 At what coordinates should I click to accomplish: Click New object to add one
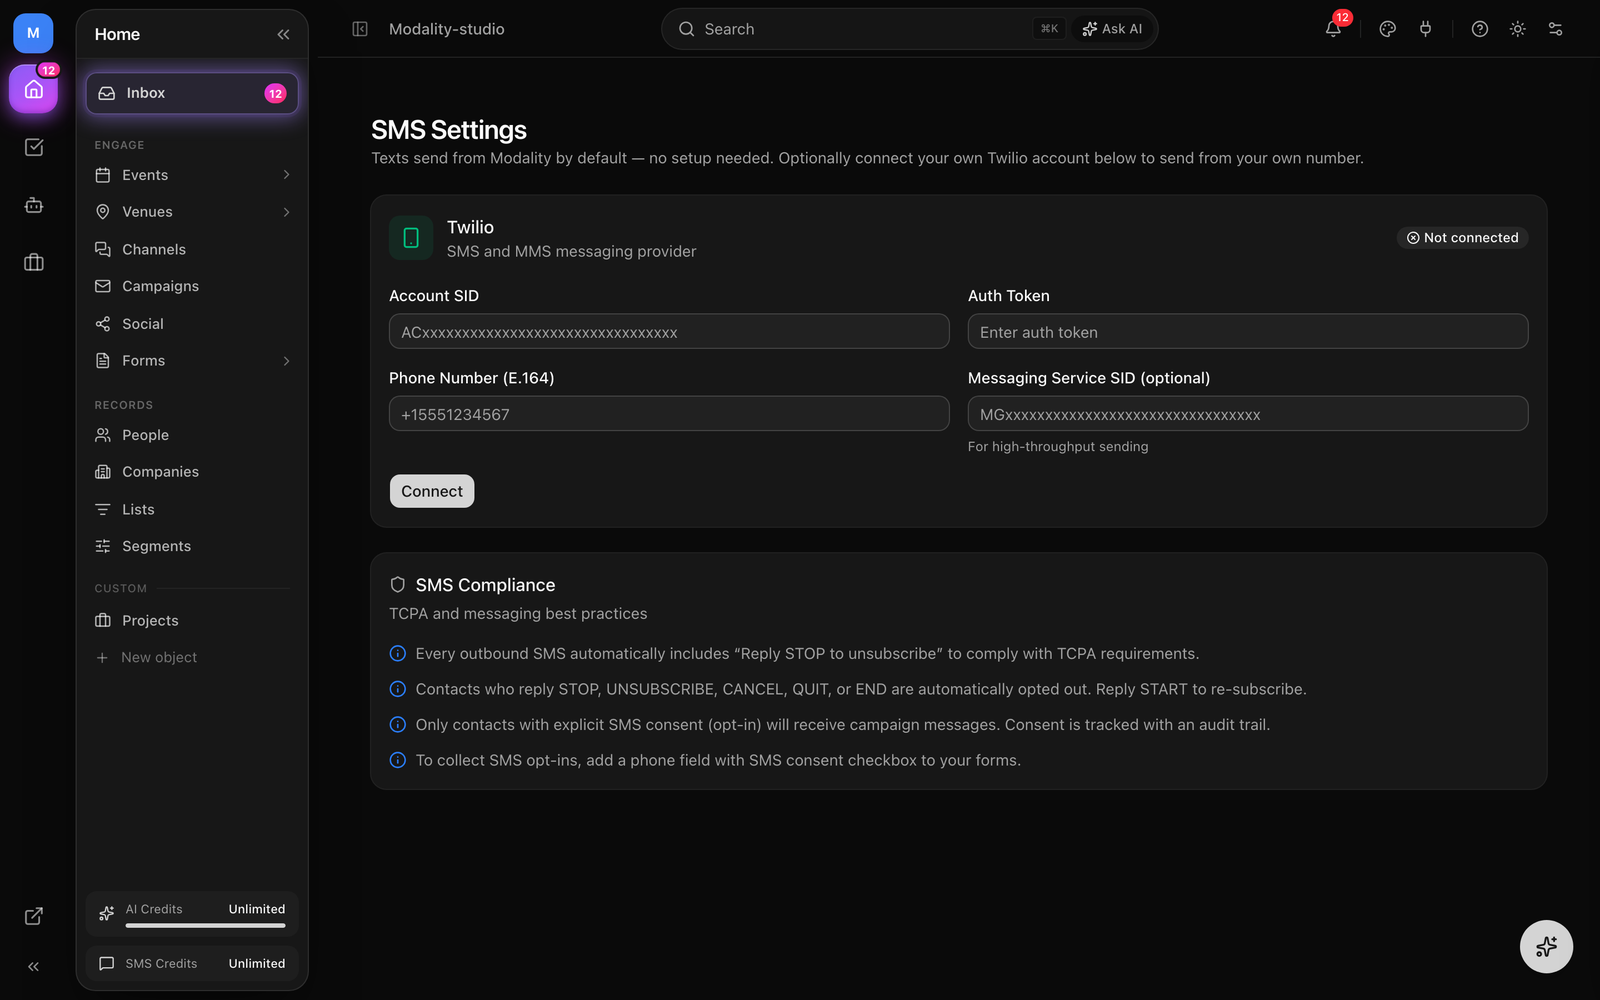coord(192,657)
